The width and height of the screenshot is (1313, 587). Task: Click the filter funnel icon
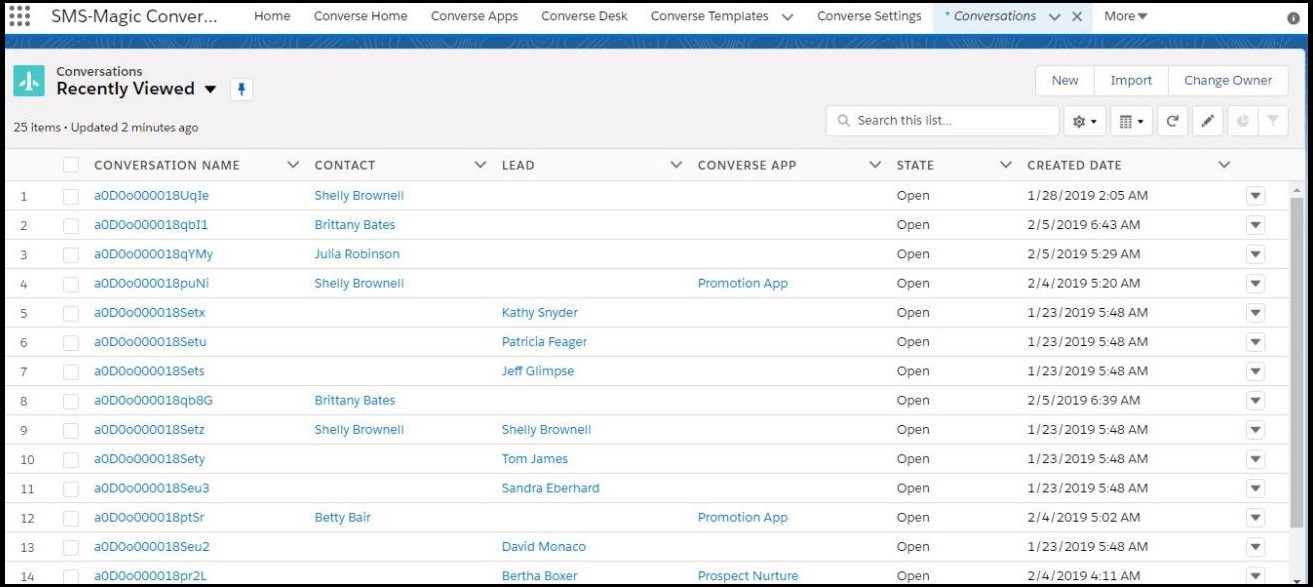click(x=1272, y=121)
